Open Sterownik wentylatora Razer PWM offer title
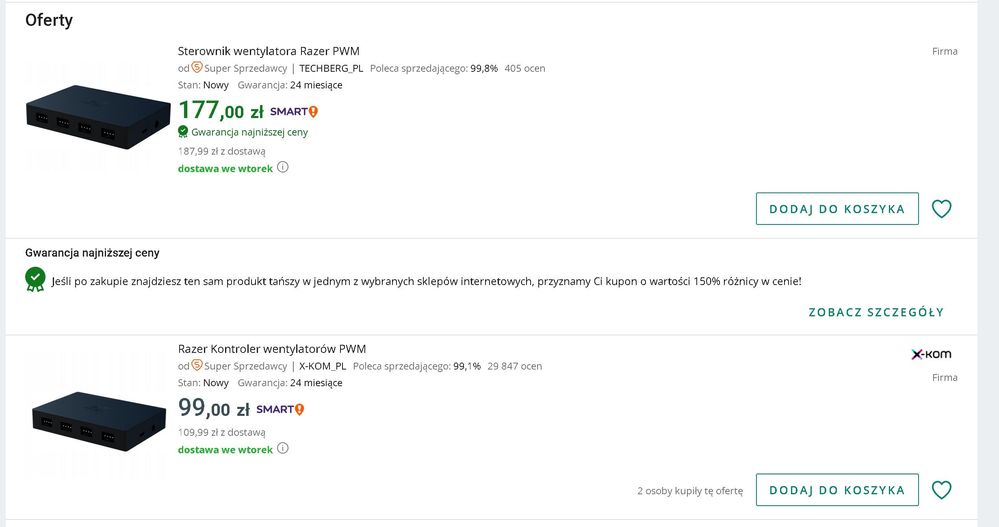The height and width of the screenshot is (527, 999). pos(268,51)
